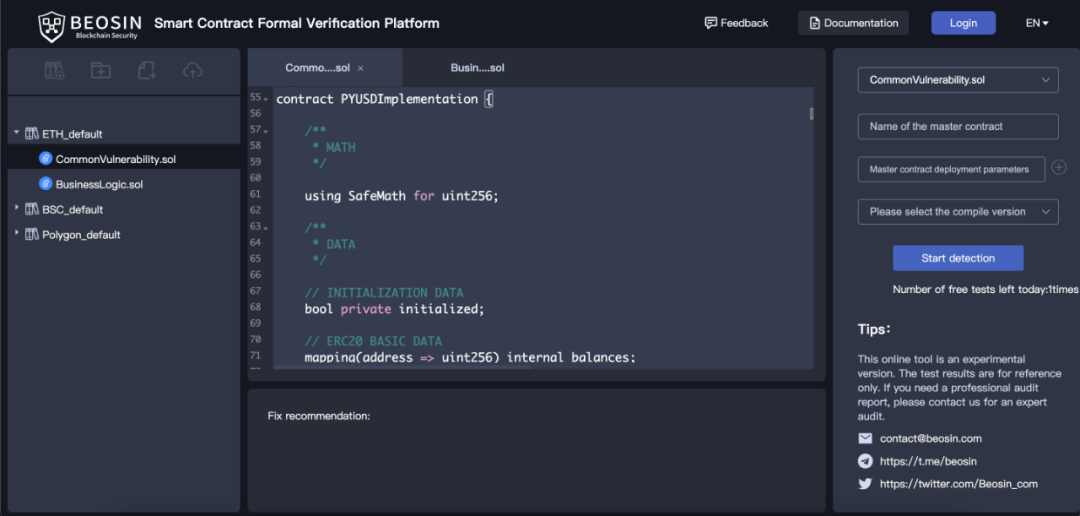Click the comment "// INITIALIZATION DATA"
Viewport: 1080px width, 516px height.
[x=385, y=292]
